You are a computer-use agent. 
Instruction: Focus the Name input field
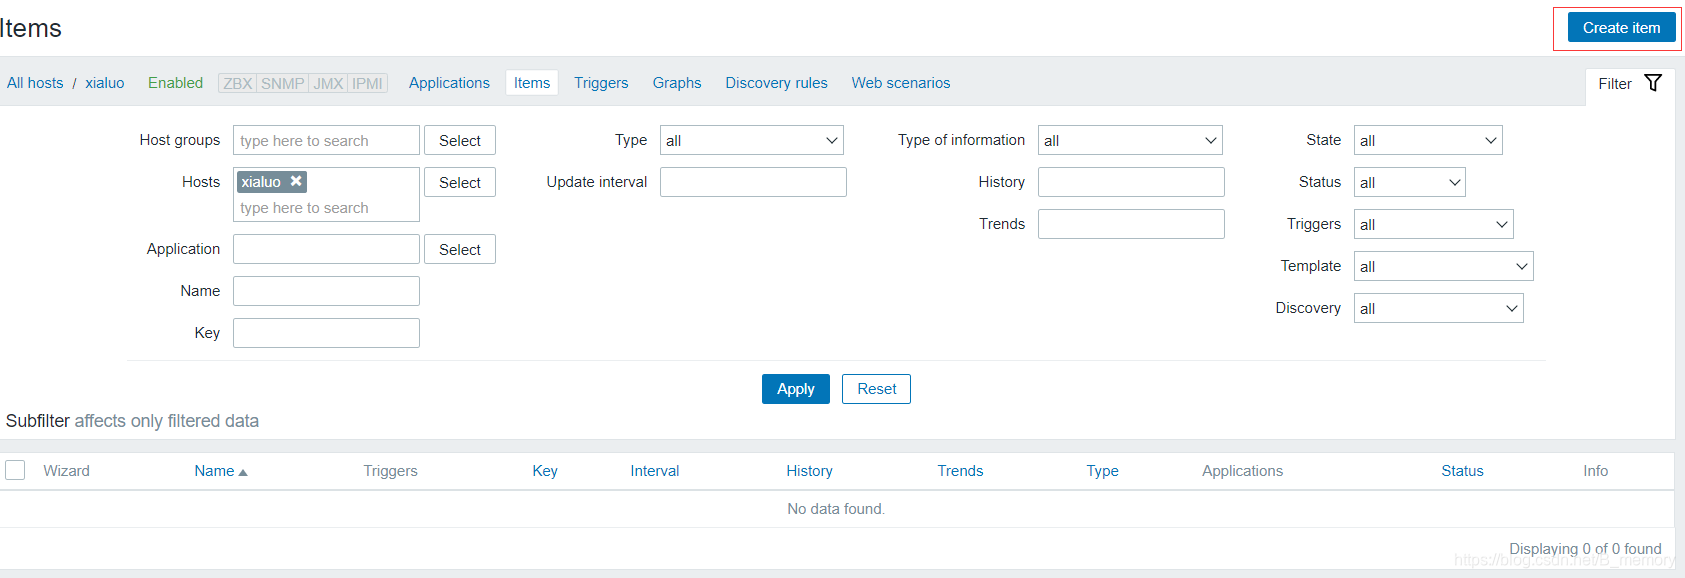tap(326, 291)
